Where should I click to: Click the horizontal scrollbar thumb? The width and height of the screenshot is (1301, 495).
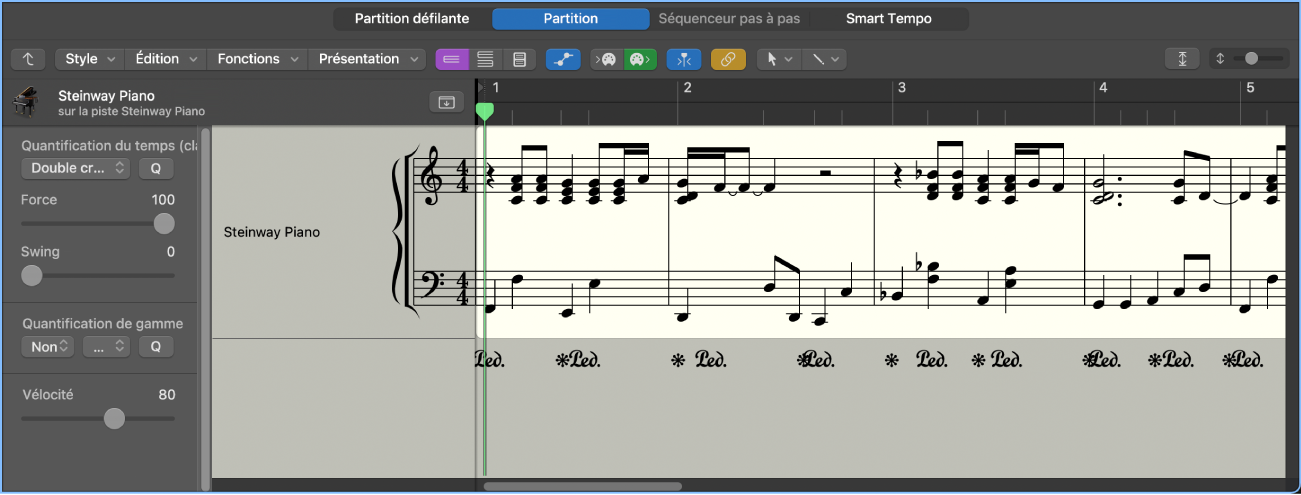pyautogui.click(x=582, y=487)
